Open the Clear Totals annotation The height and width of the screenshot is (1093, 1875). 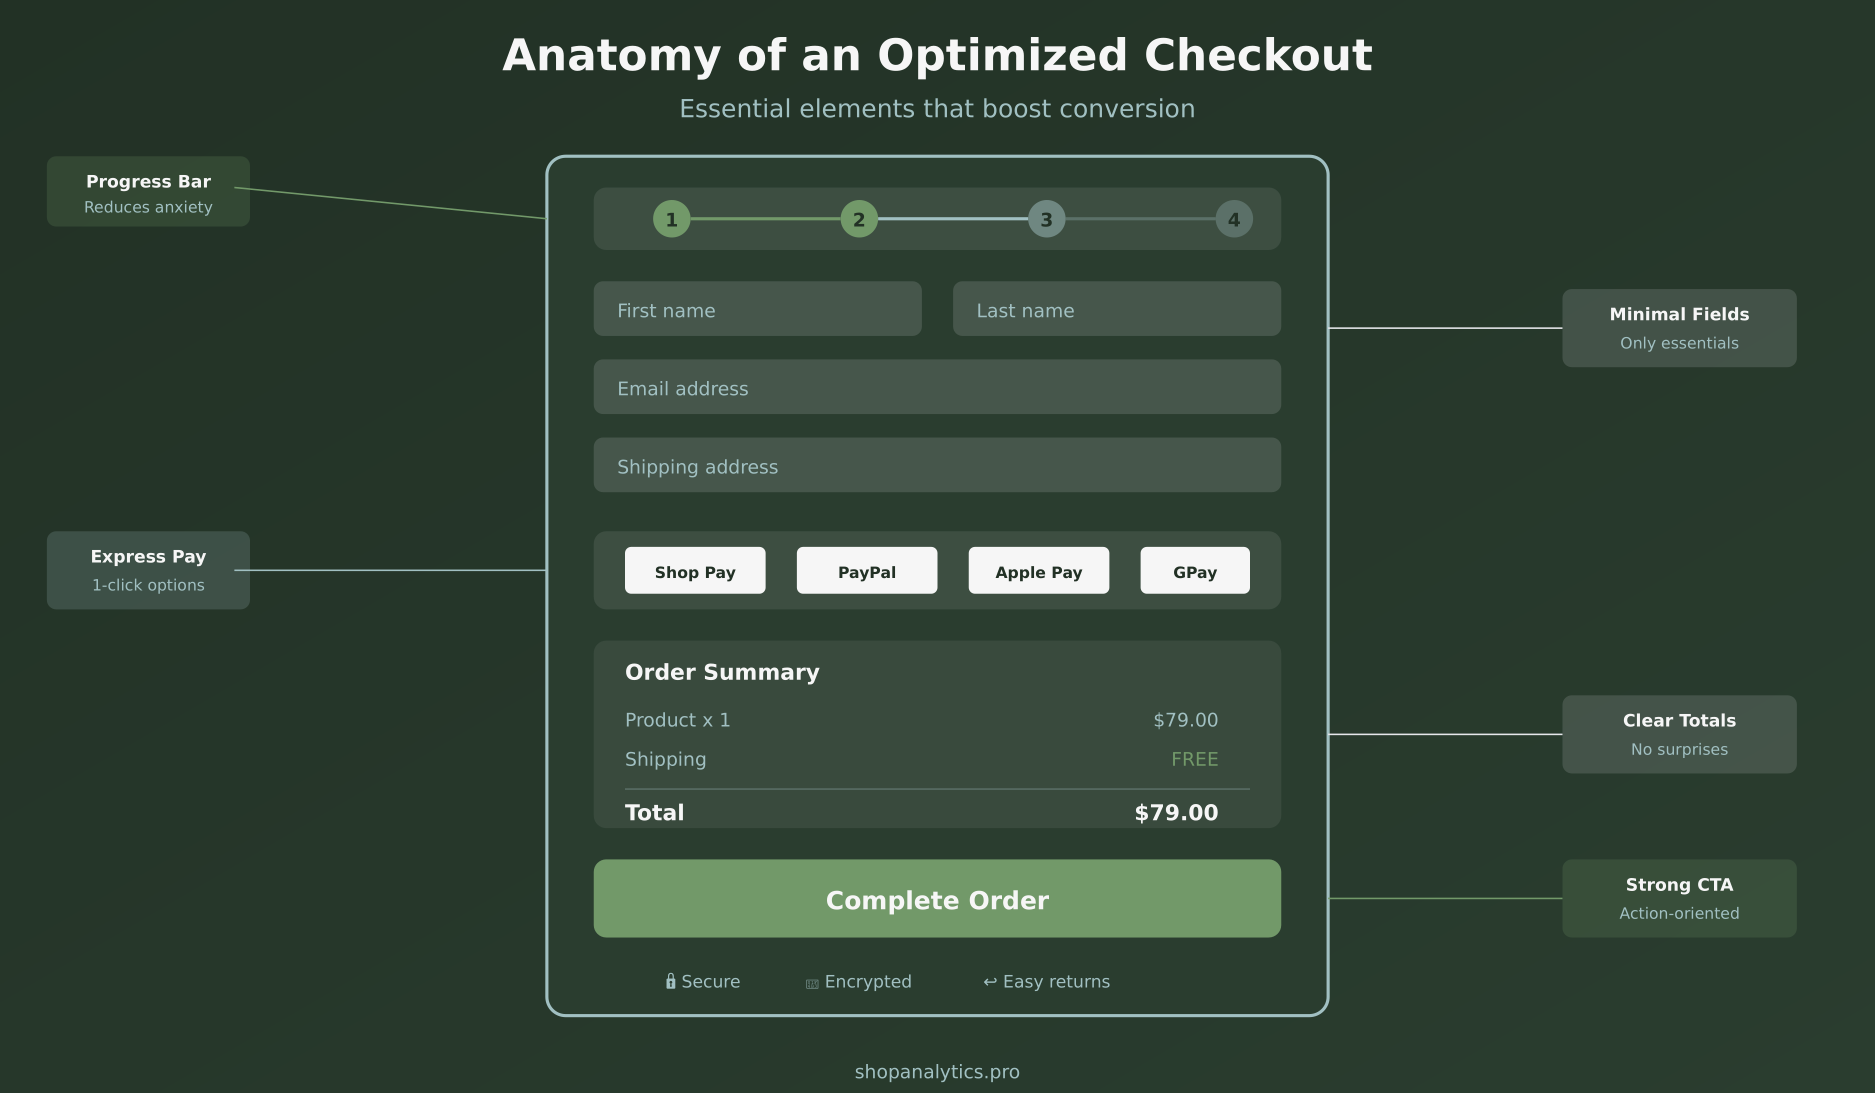(x=1679, y=734)
